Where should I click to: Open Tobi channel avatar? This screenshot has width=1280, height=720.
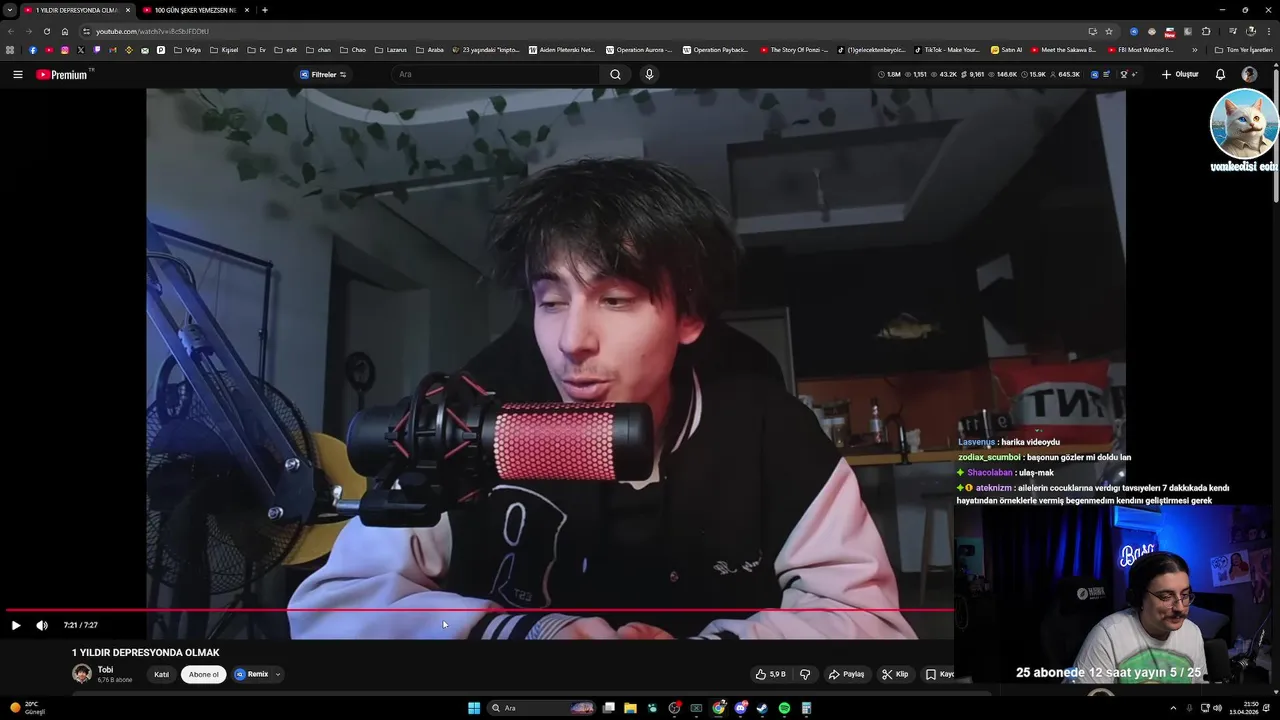[x=82, y=674]
